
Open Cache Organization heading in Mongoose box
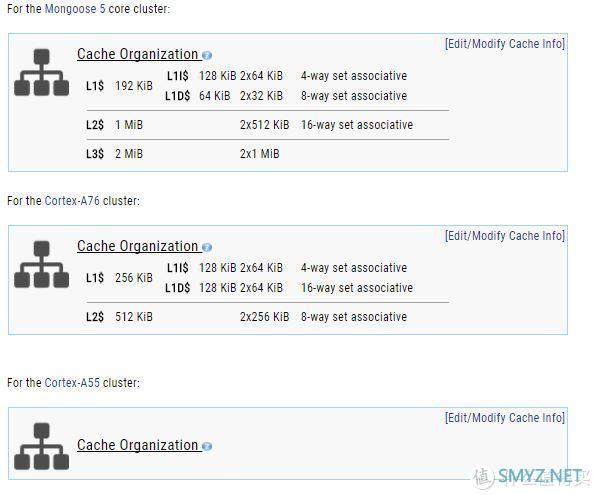138,54
